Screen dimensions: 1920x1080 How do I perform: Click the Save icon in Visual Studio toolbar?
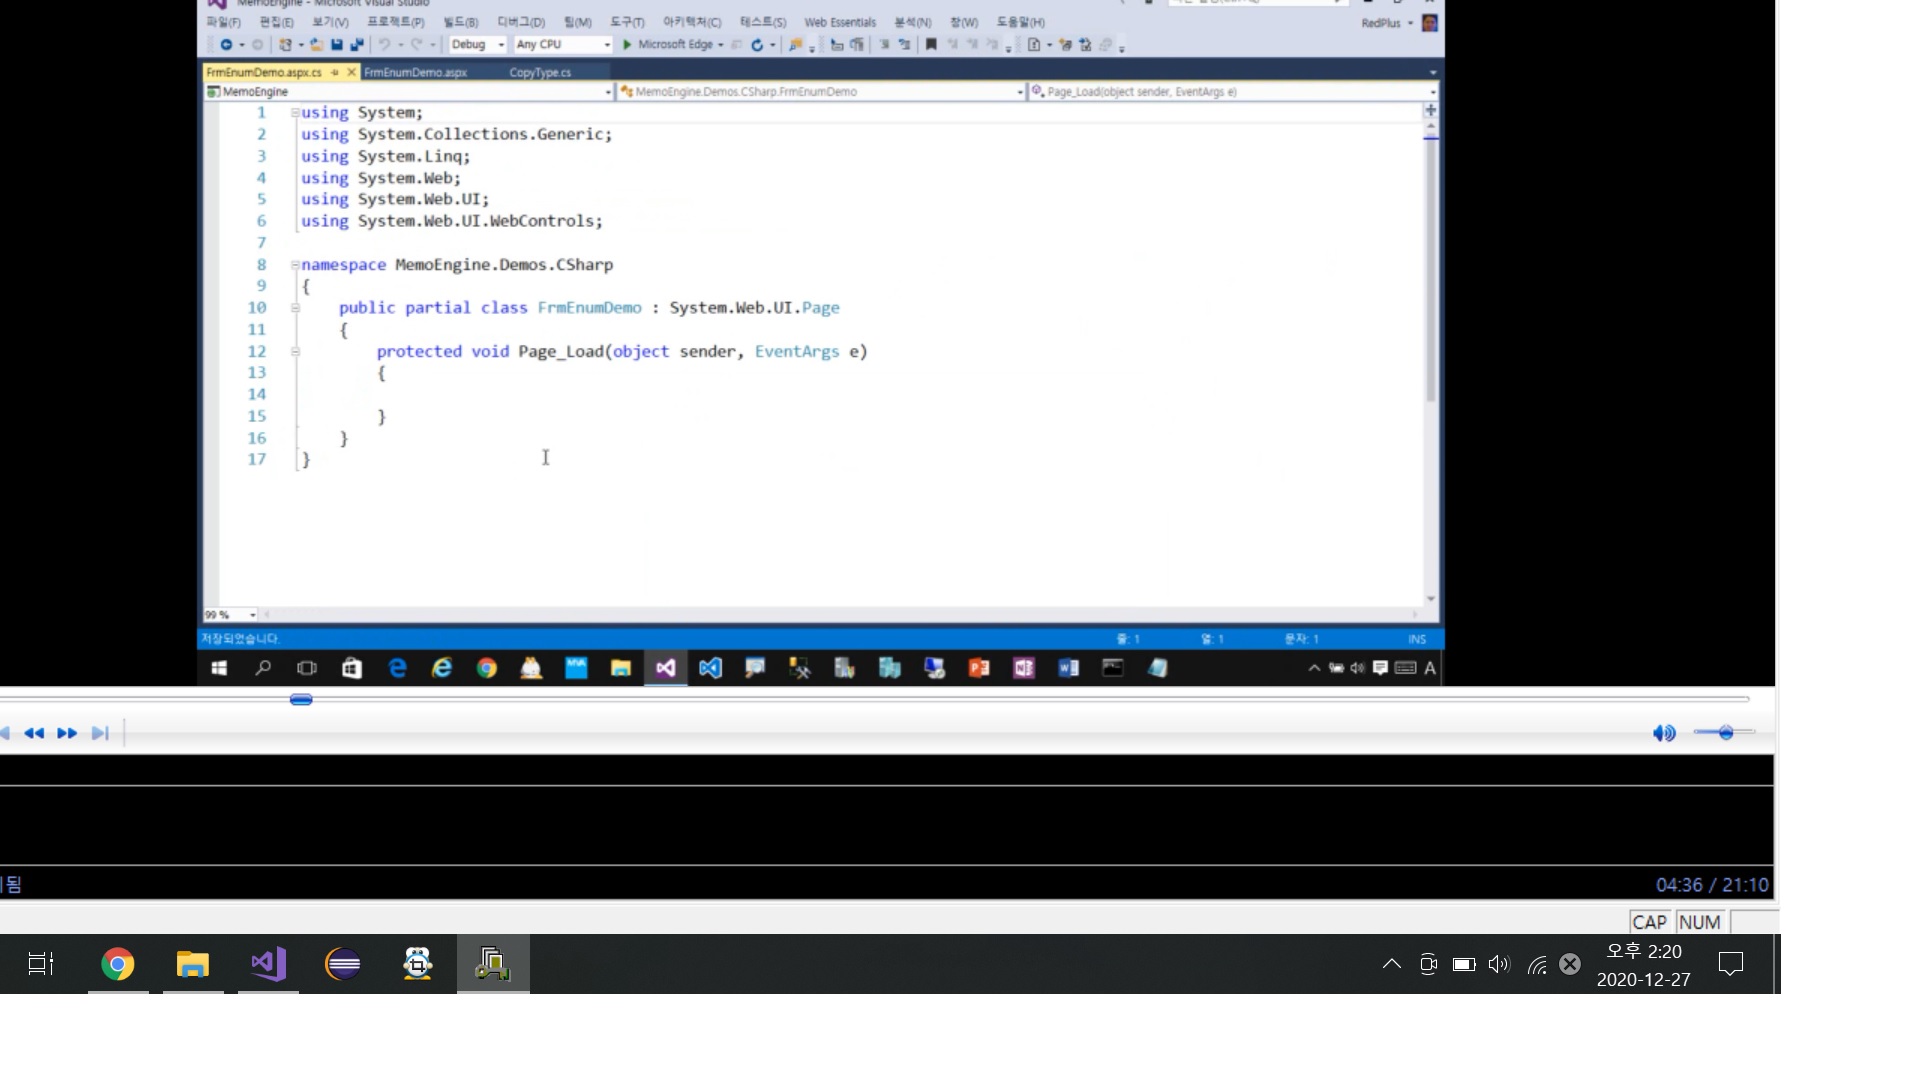337,45
